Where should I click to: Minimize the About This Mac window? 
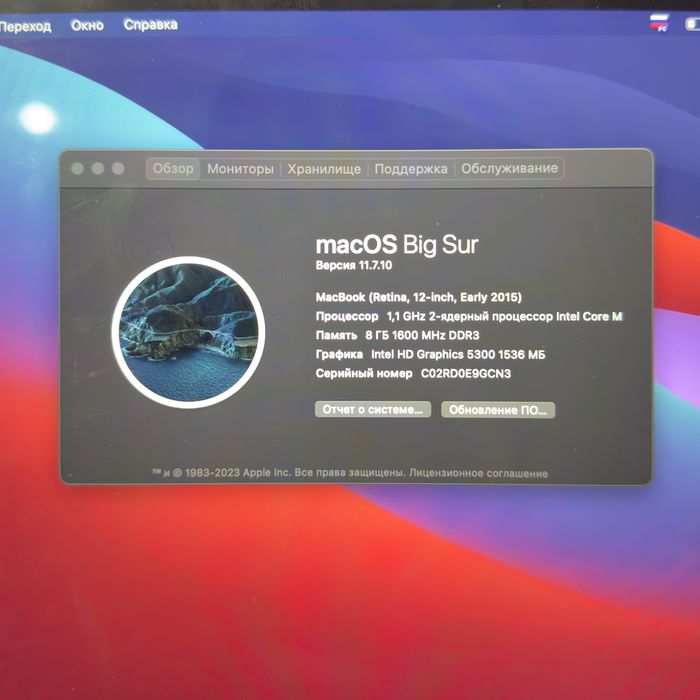[98, 169]
